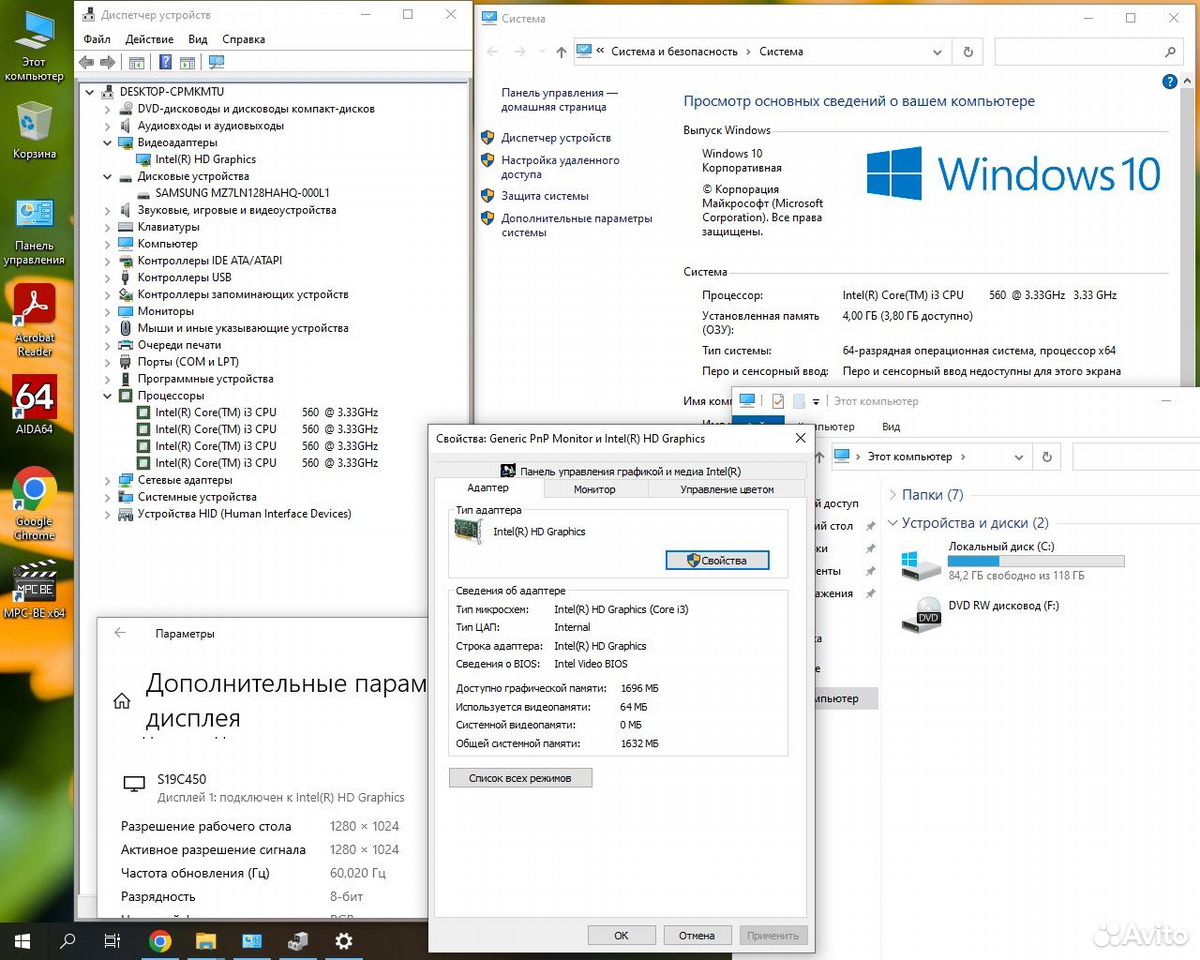
Task: Go to Панель управления домашняя страница link
Action: click(x=559, y=100)
